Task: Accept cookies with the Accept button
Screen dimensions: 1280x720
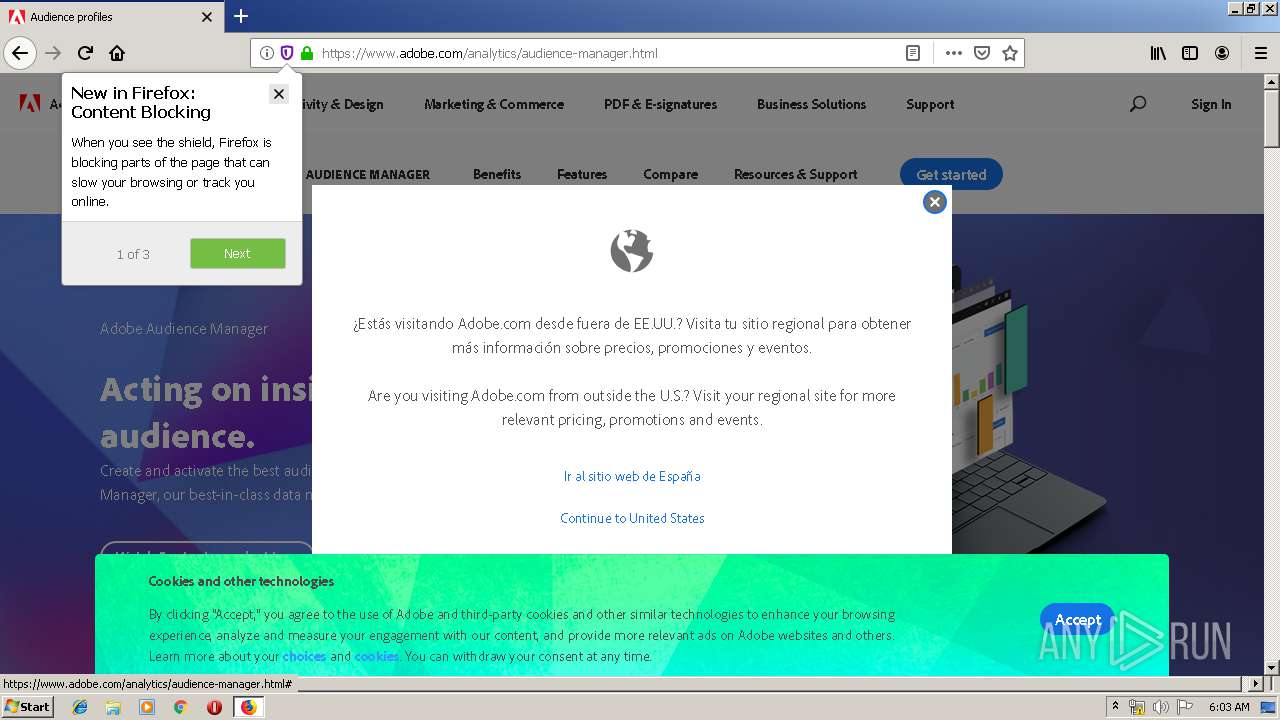Action: pyautogui.click(x=1077, y=620)
